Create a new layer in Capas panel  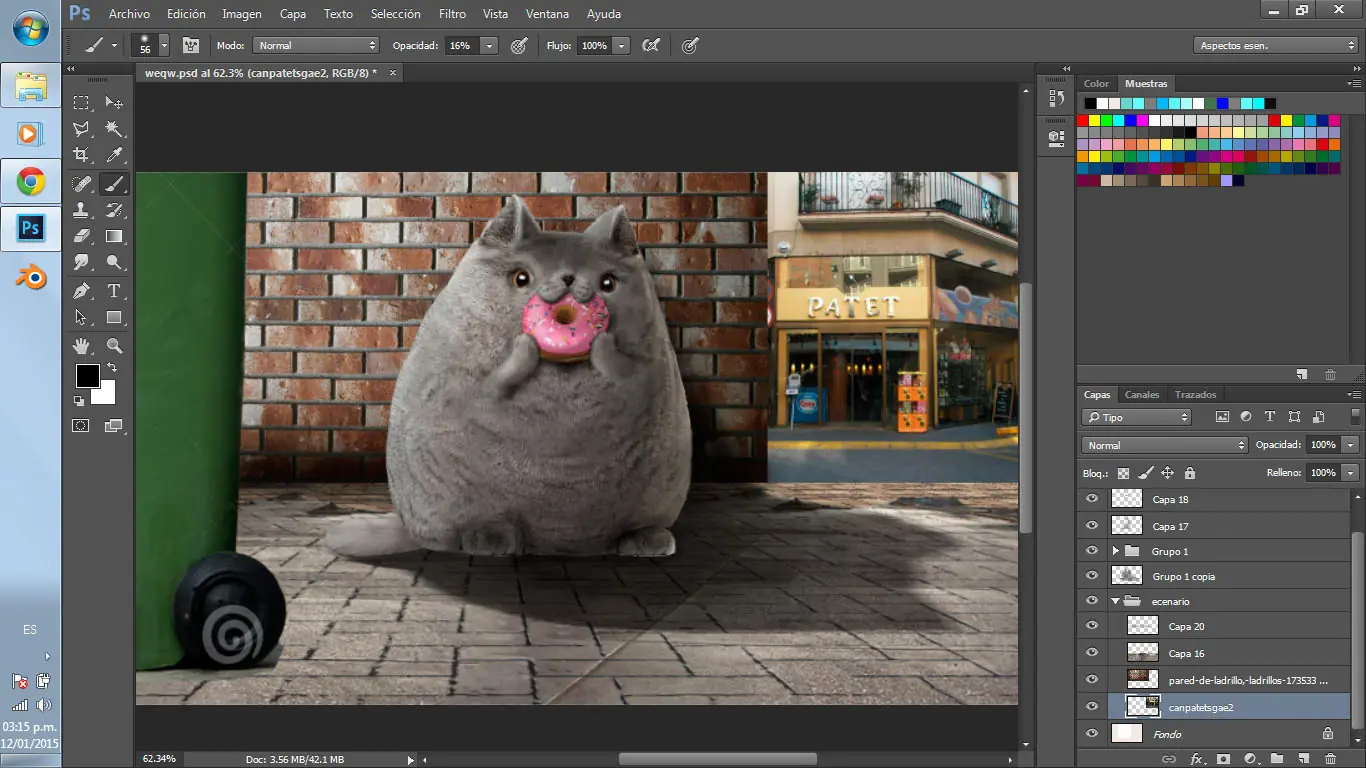[x=1304, y=760]
